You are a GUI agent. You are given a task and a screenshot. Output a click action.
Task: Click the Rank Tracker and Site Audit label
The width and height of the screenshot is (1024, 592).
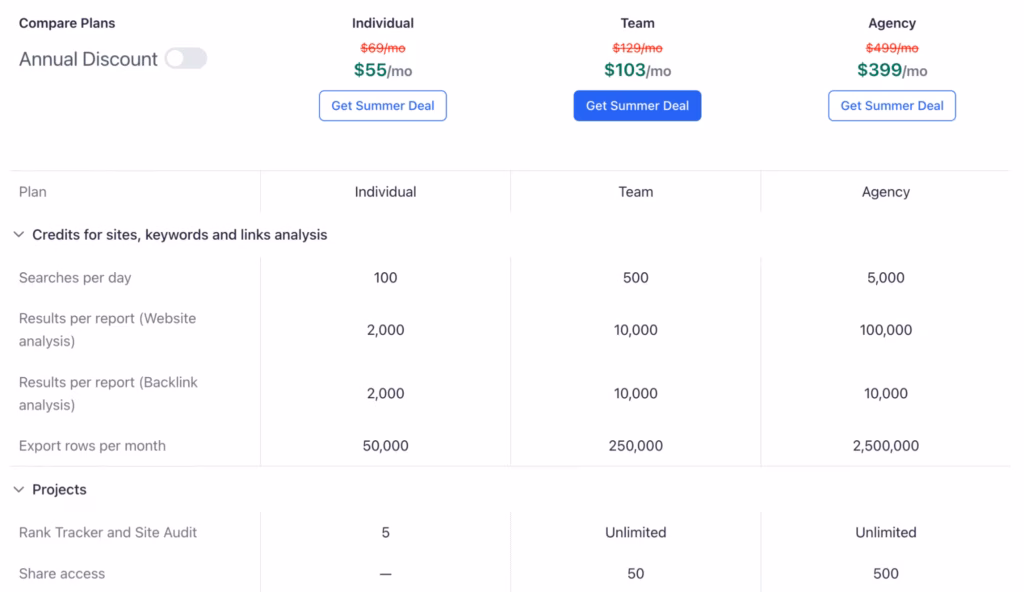pyautogui.click(x=108, y=532)
